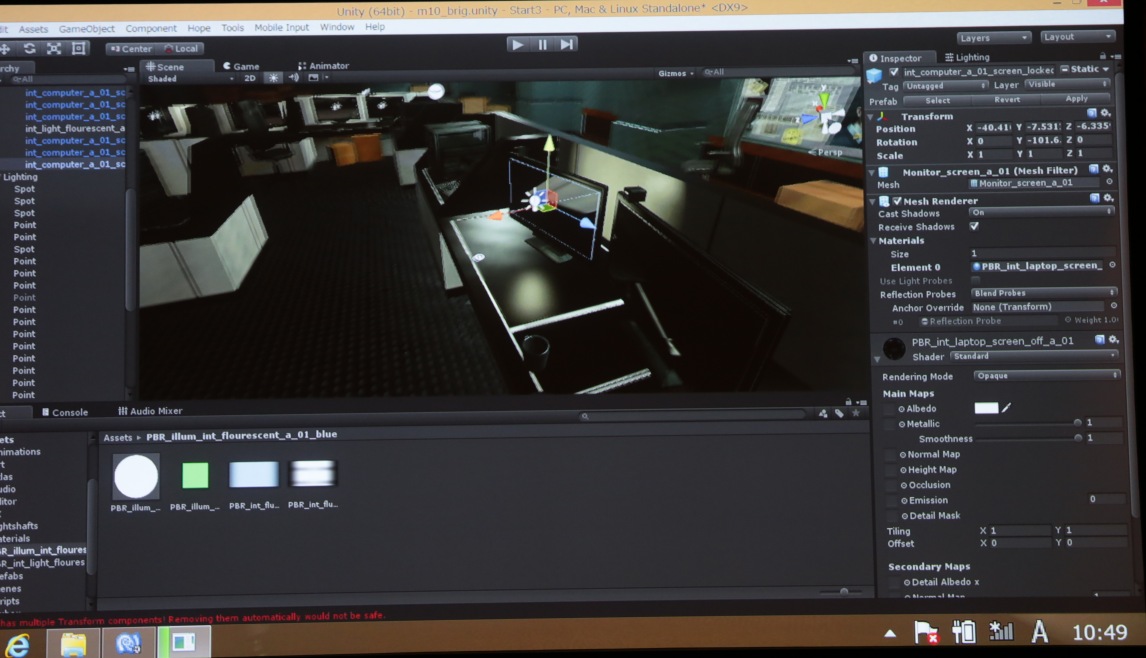Open the Transform component gear menu
This screenshot has height=658, width=1146.
(x=1106, y=114)
